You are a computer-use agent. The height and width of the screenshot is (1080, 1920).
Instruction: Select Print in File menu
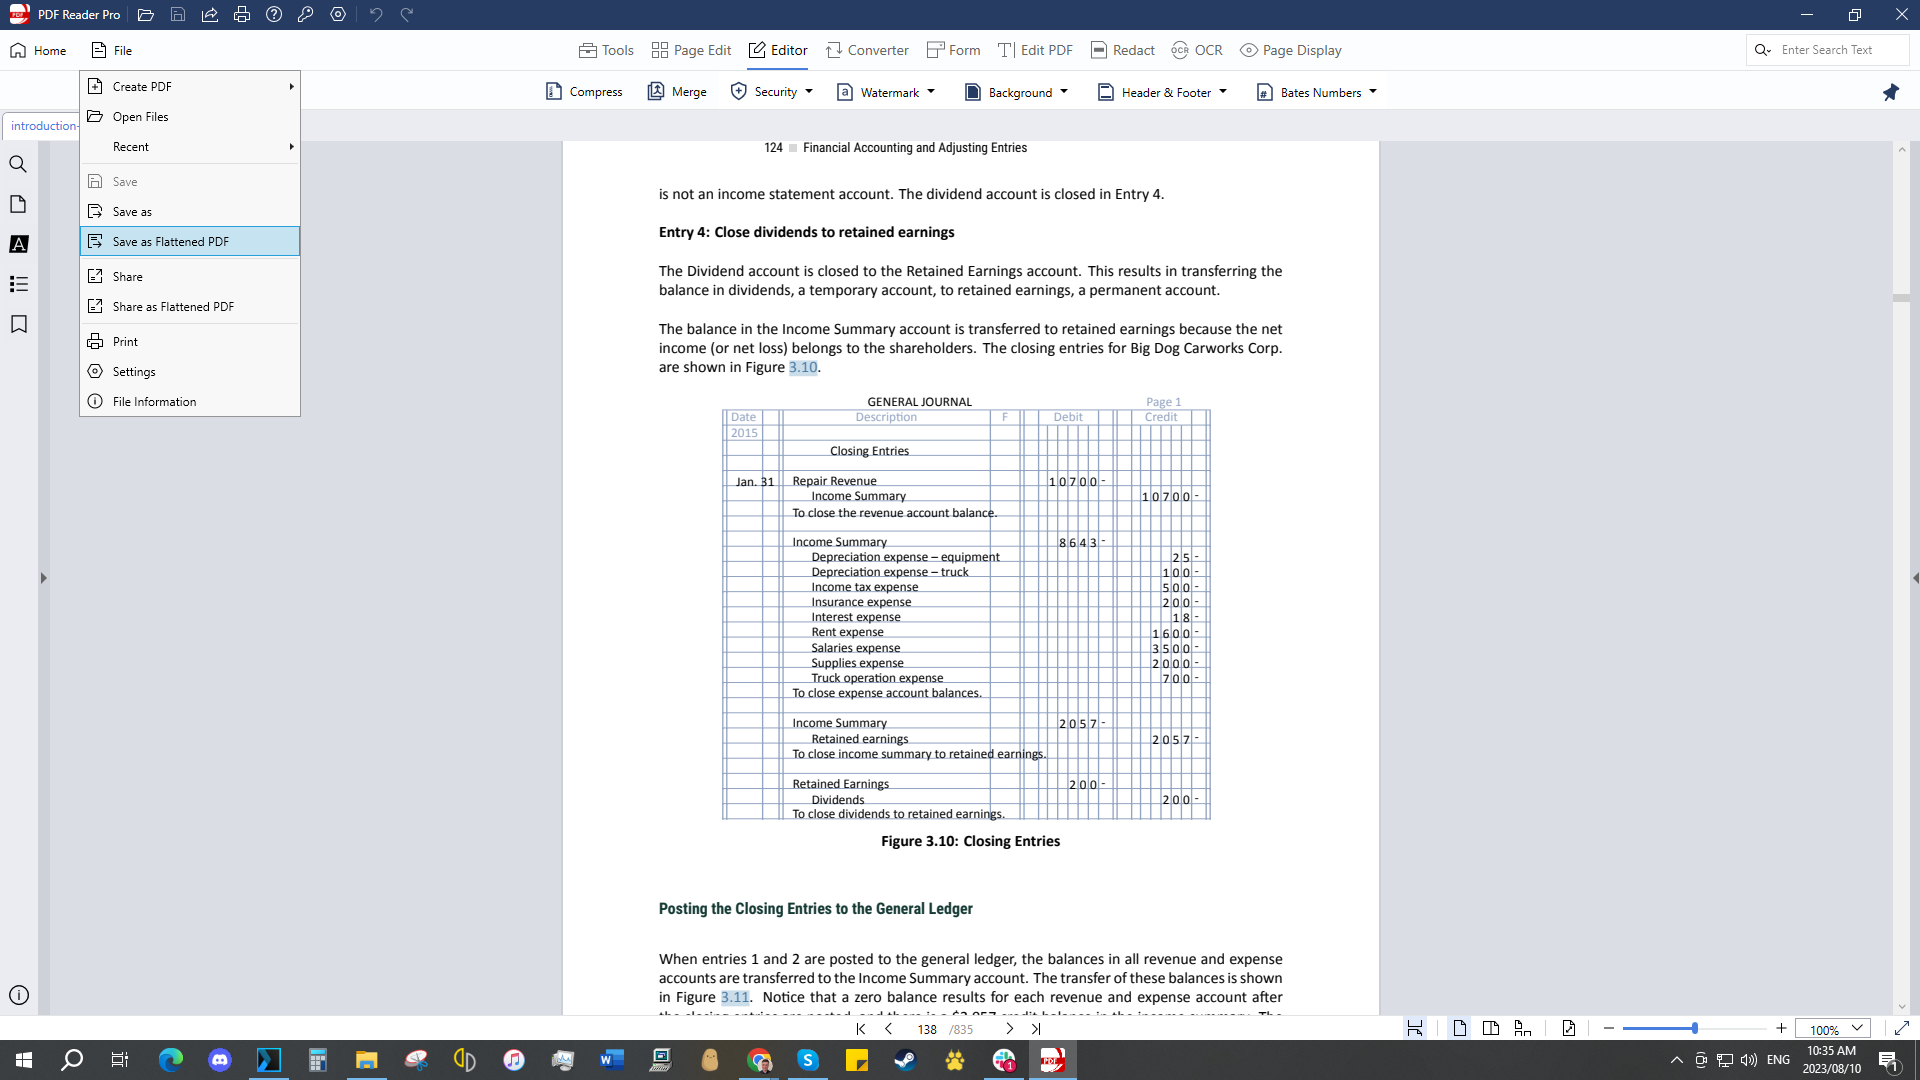pos(190,341)
